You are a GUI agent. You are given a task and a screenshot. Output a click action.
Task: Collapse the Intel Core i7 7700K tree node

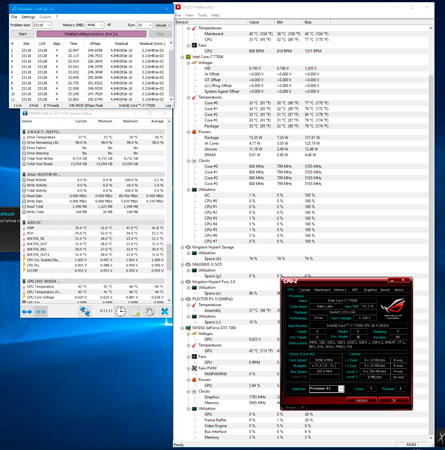[x=183, y=57]
